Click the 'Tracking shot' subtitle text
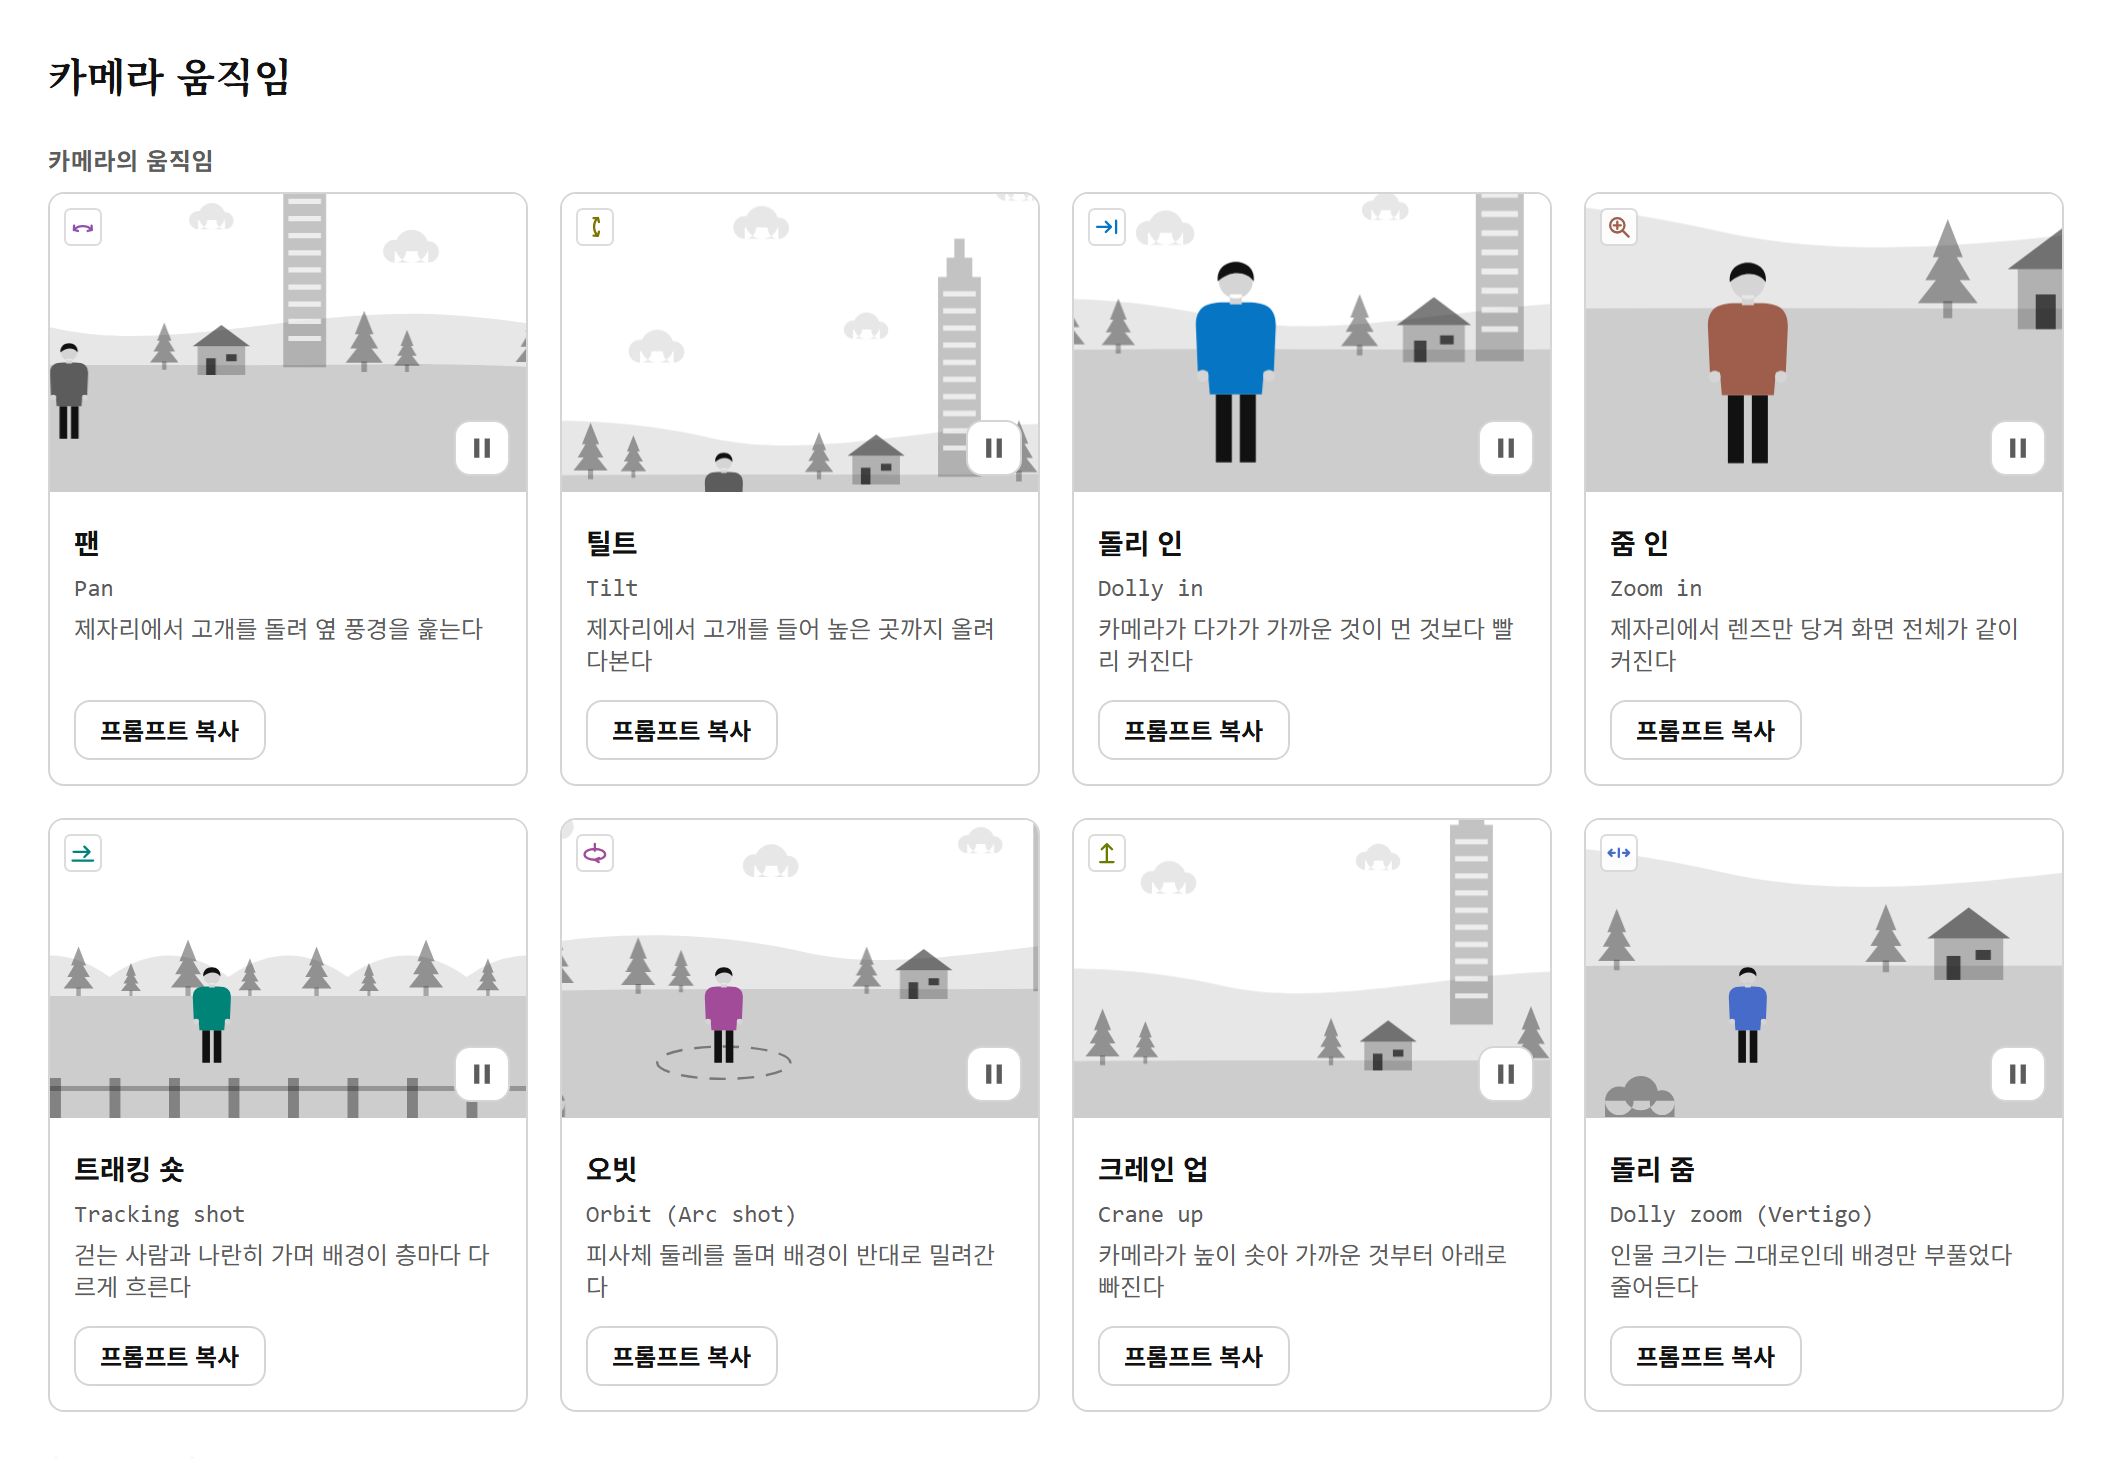Viewport: 2112px width, 1458px height. (x=159, y=1214)
